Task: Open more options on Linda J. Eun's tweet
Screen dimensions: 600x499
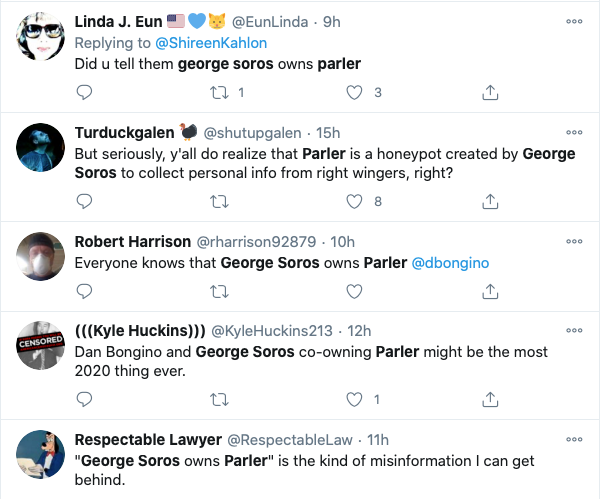Action: tap(574, 23)
